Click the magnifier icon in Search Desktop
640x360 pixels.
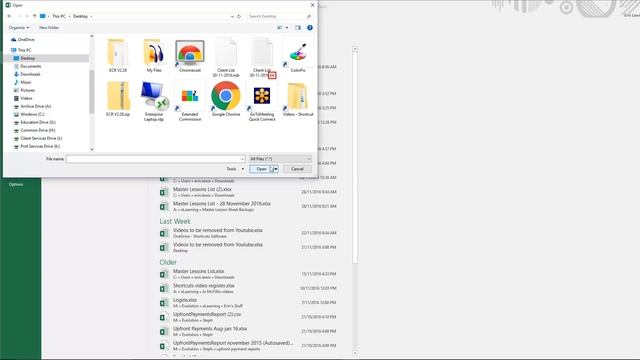coord(309,16)
